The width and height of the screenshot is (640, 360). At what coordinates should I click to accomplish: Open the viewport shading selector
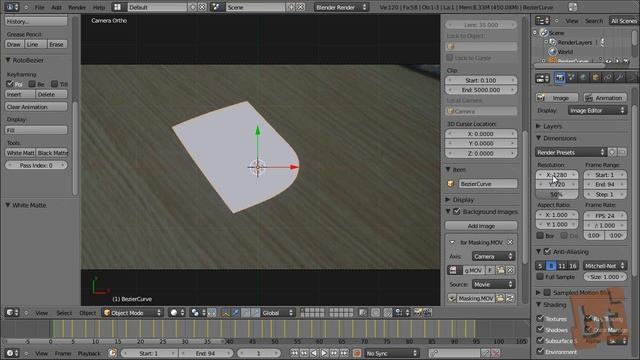point(178,313)
